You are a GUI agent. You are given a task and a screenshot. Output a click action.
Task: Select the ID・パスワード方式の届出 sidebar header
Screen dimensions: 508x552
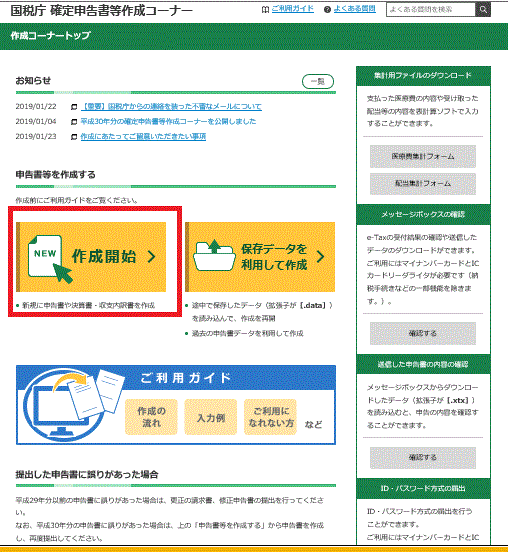423,488
